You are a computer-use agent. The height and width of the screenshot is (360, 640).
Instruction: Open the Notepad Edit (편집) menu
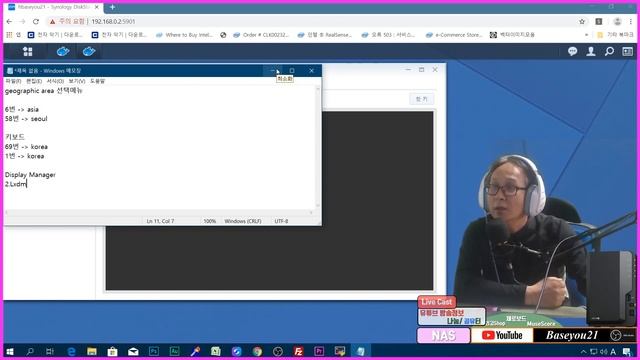[34, 81]
